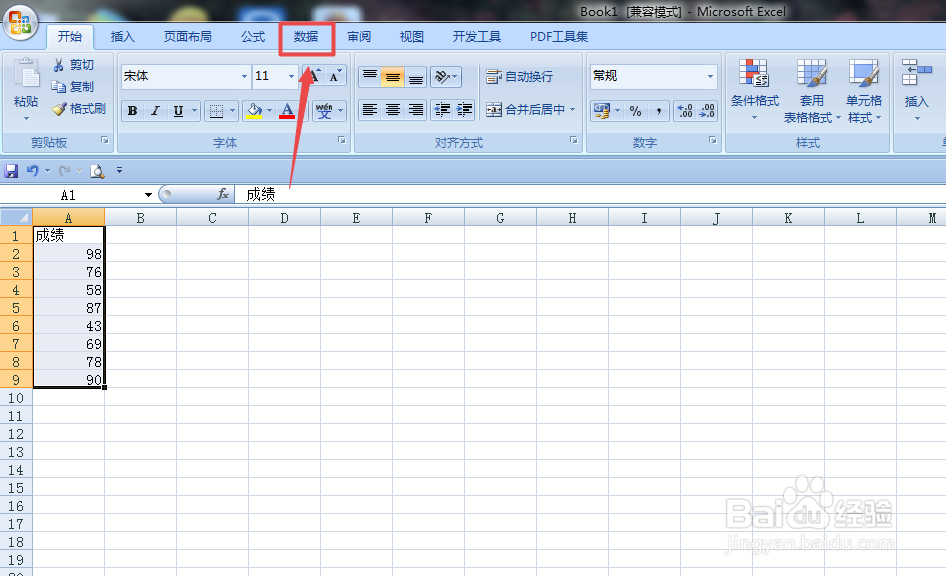Undo the last action

(33, 171)
